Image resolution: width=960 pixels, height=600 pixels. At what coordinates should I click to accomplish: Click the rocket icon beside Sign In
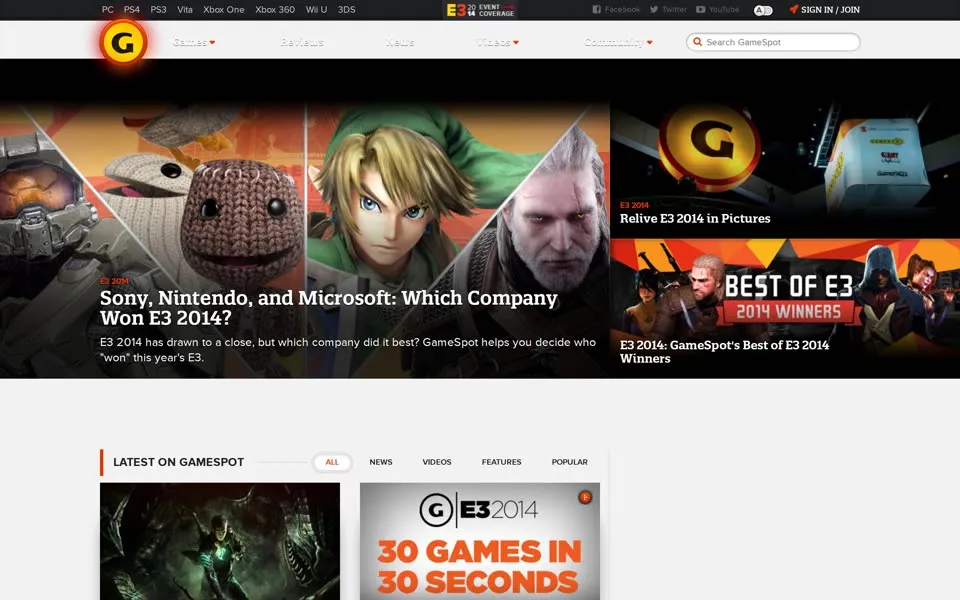point(793,9)
